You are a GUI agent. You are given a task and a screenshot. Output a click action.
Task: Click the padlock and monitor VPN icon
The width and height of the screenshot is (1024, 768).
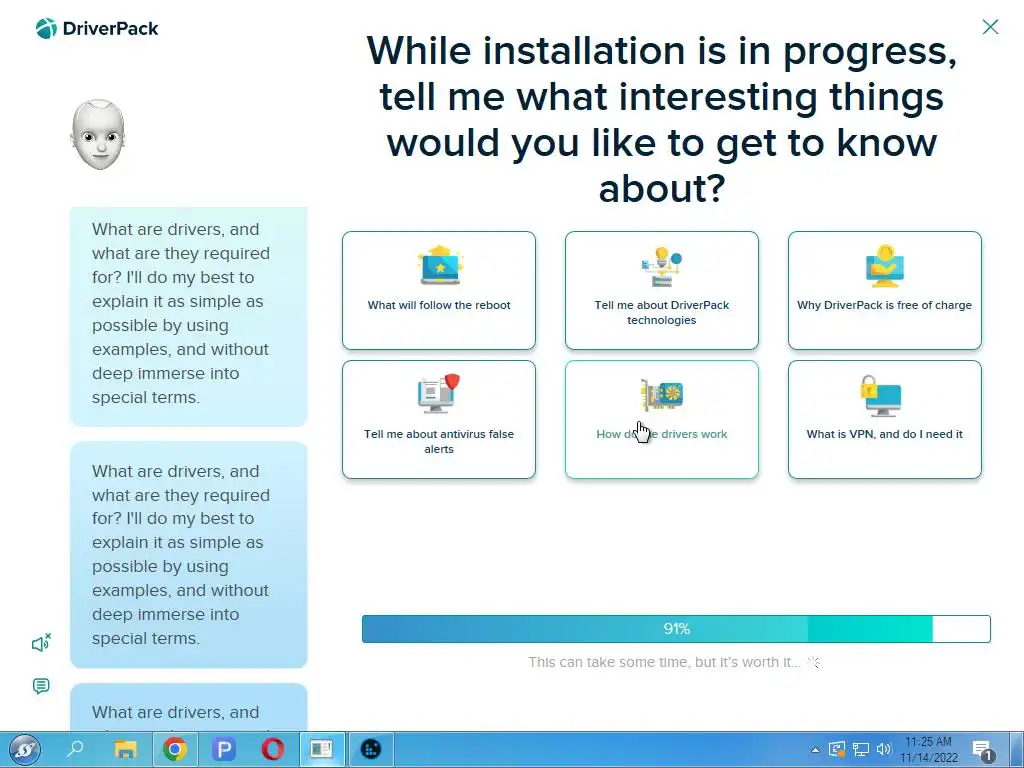coord(881,395)
